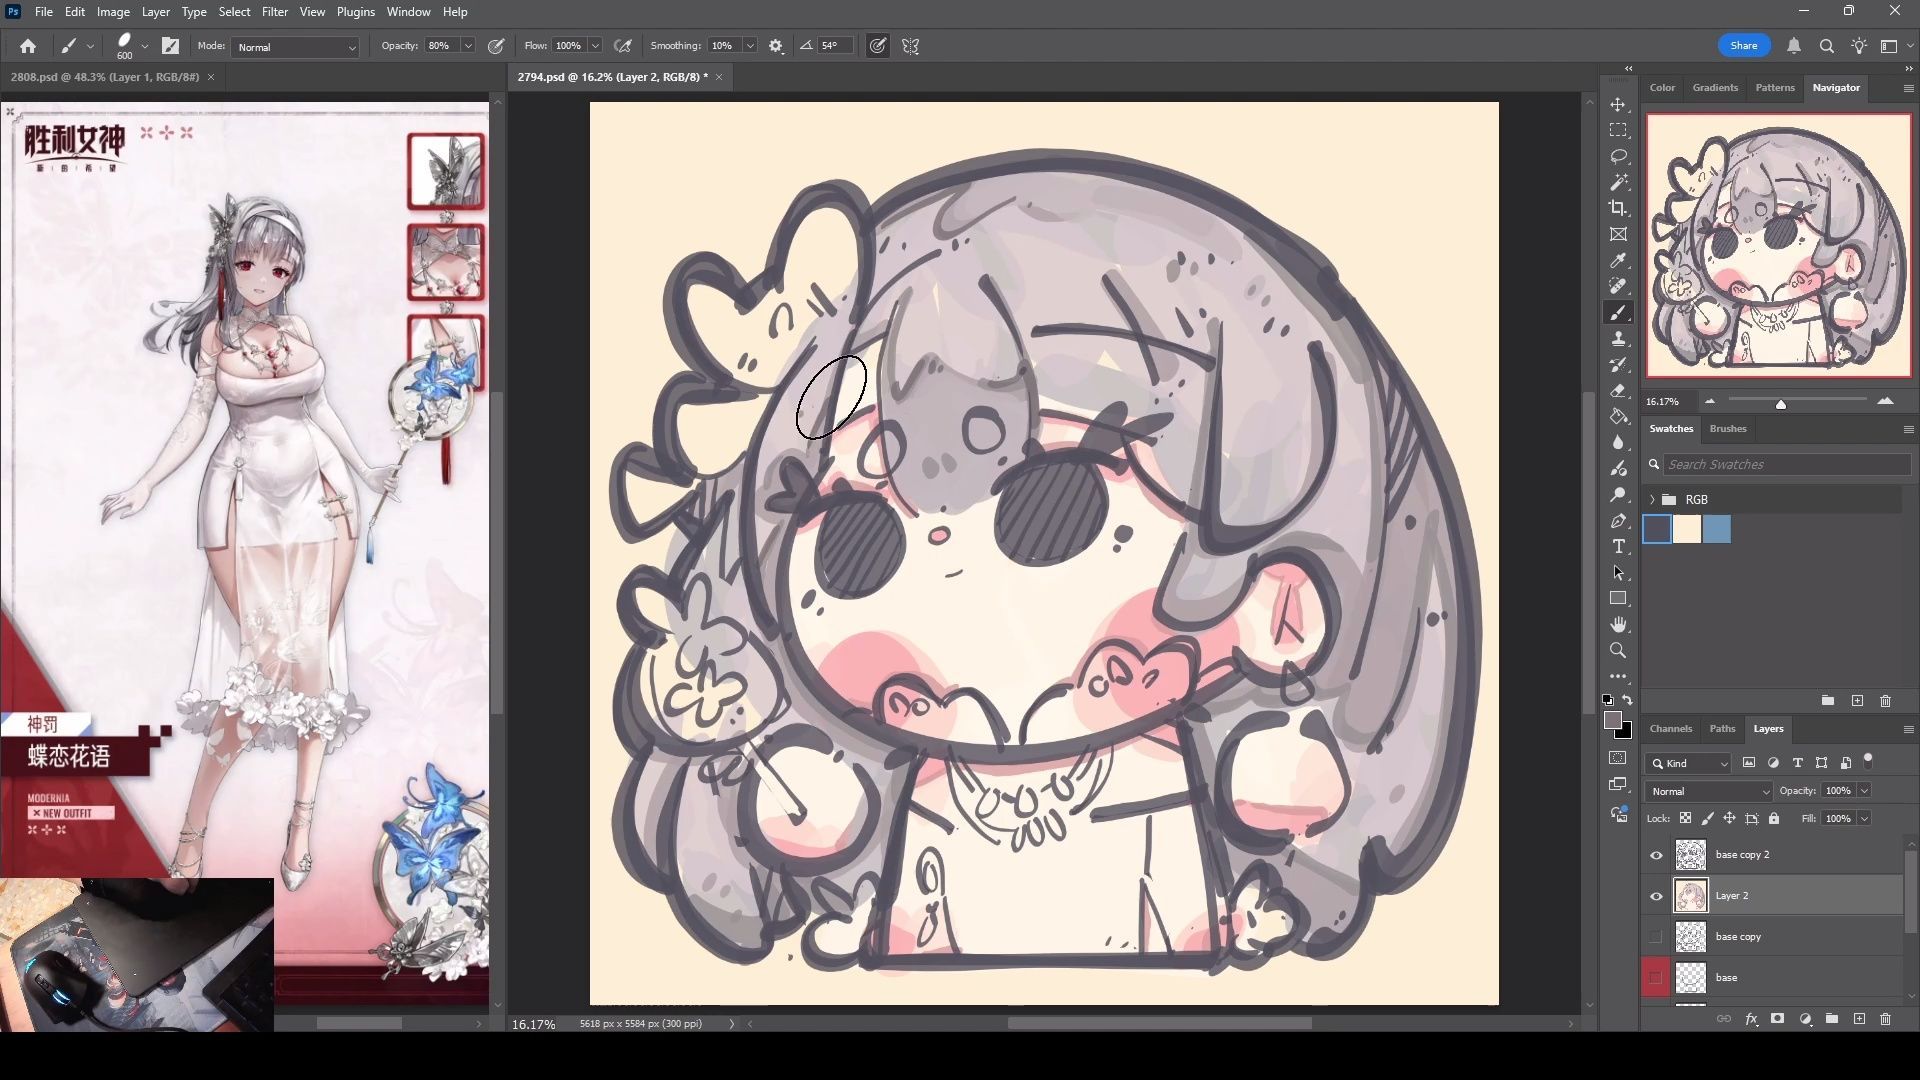1920x1080 pixels.
Task: Open the Image menu
Action: pos(113,12)
